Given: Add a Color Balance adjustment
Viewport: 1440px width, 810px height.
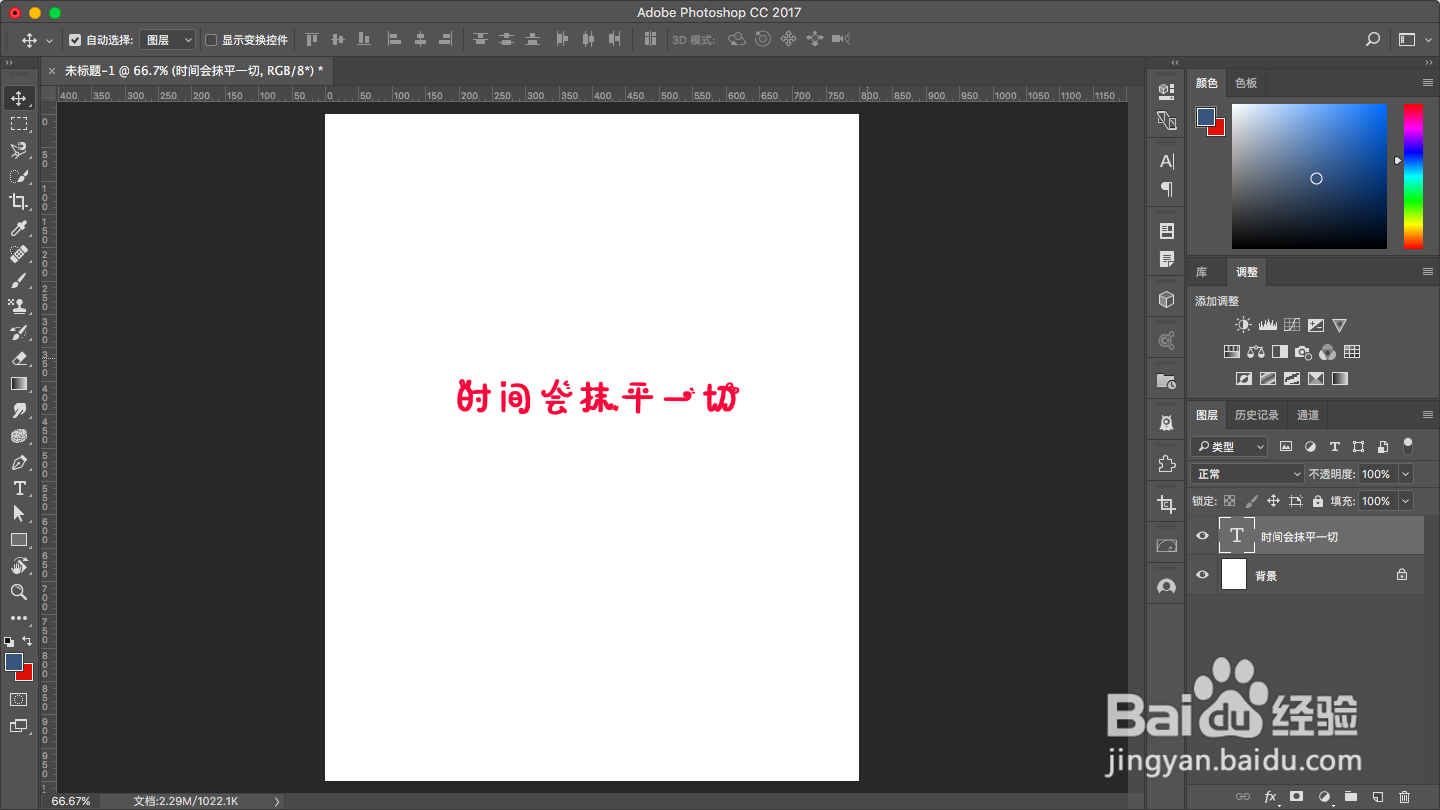Looking at the screenshot, I should coord(1256,352).
